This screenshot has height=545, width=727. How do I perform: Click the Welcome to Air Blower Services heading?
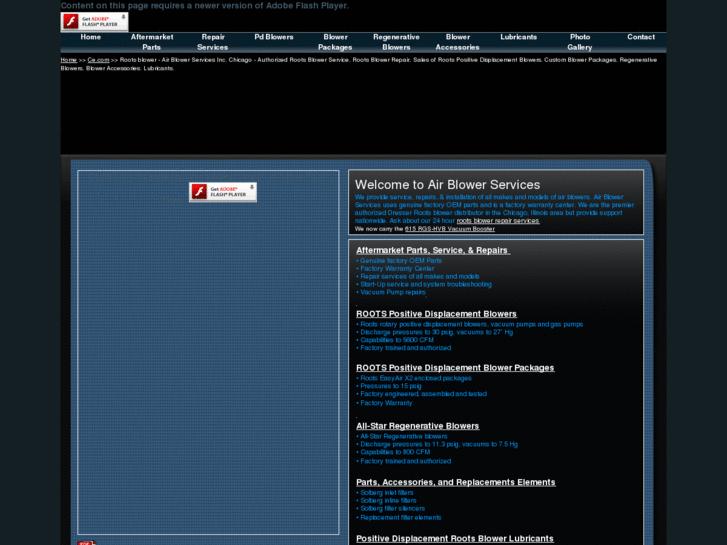tap(447, 185)
